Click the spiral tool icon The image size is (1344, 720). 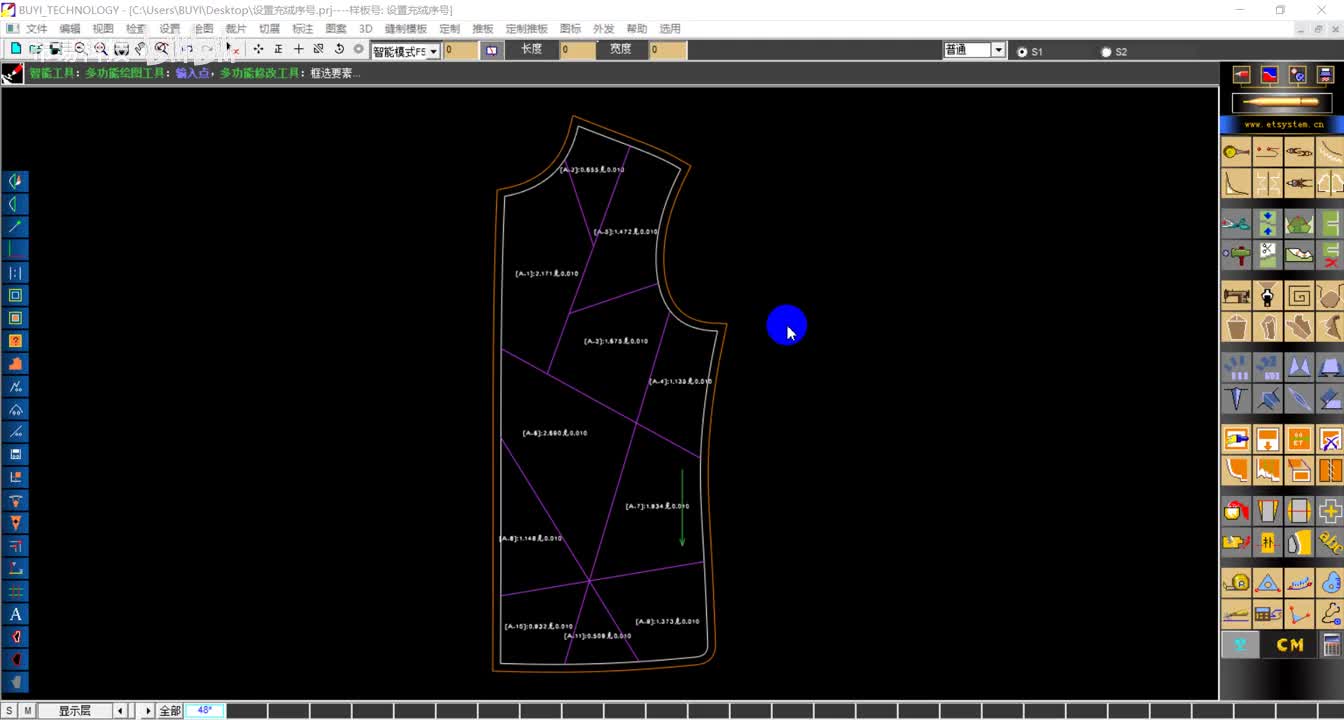pyautogui.click(x=1299, y=296)
